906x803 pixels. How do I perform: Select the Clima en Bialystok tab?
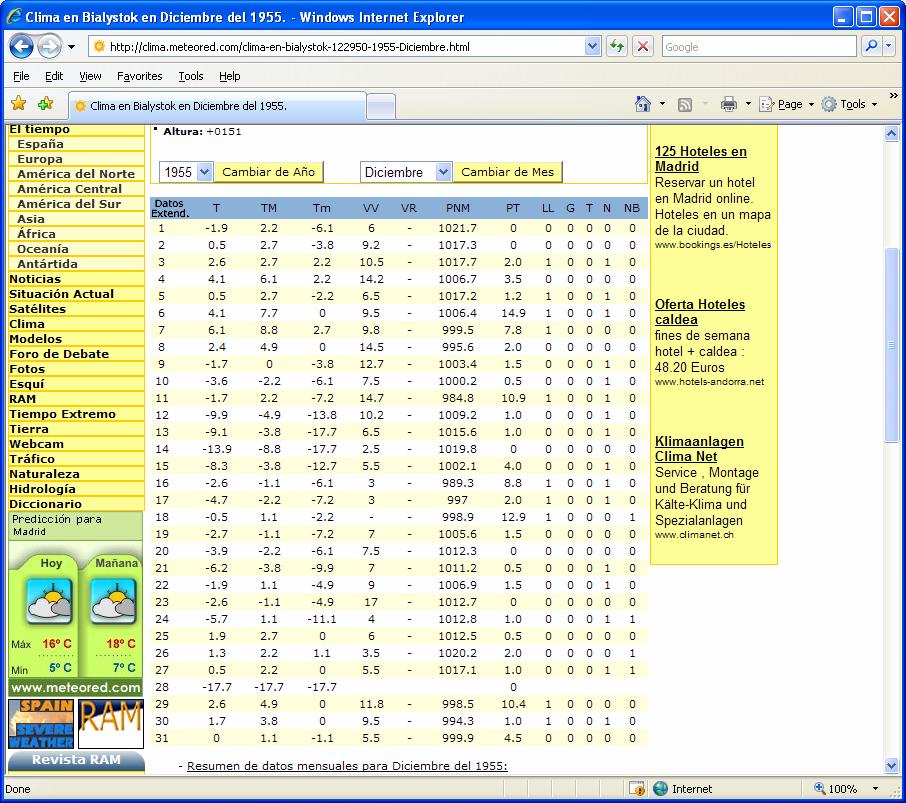tap(217, 106)
